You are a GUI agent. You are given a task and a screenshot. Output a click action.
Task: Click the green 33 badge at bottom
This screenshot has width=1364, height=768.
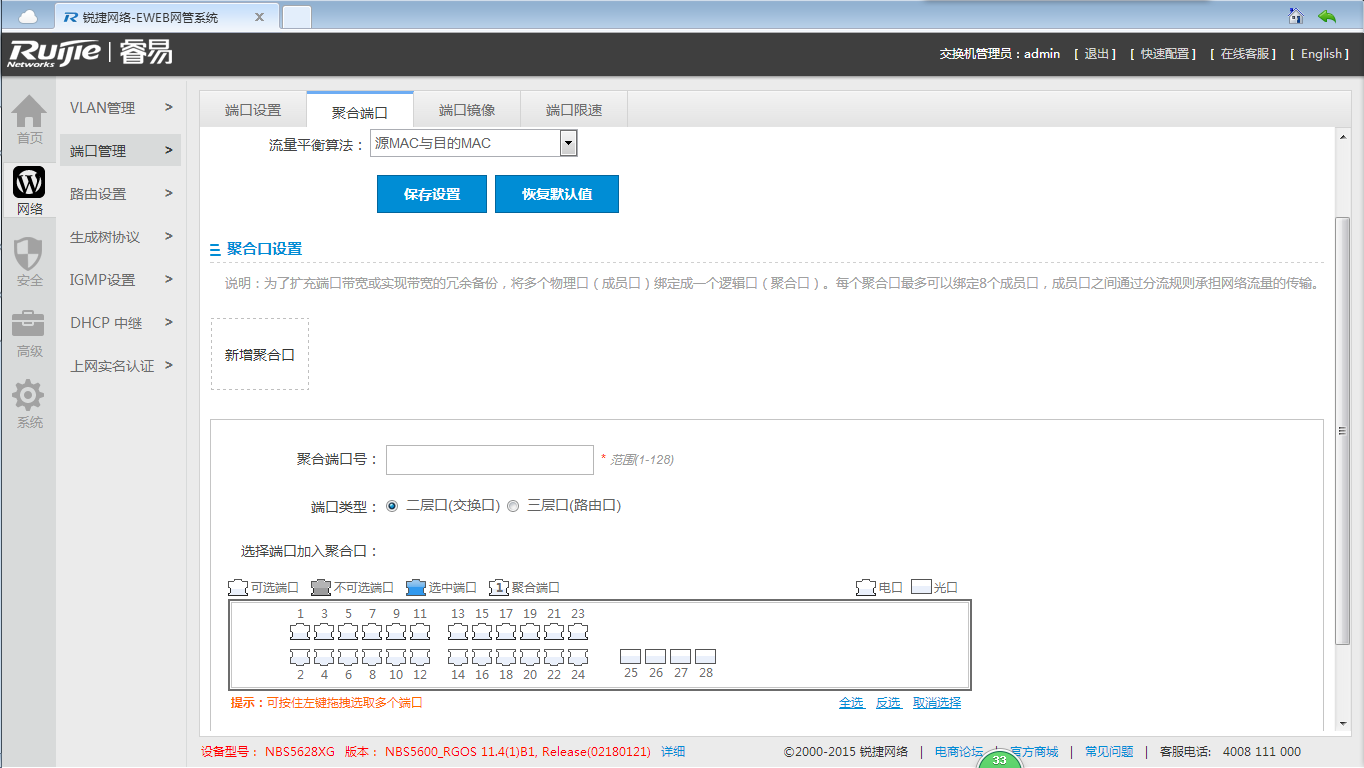(x=999, y=760)
